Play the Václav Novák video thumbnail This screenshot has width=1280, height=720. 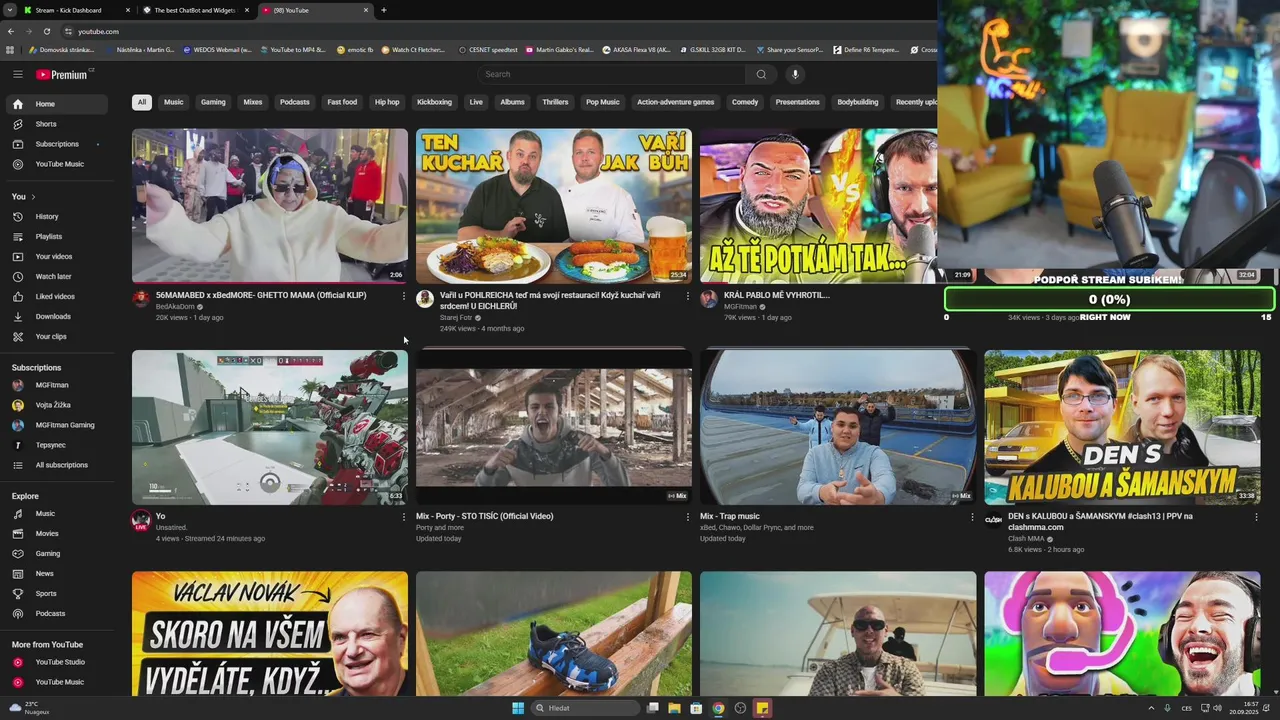coord(270,634)
